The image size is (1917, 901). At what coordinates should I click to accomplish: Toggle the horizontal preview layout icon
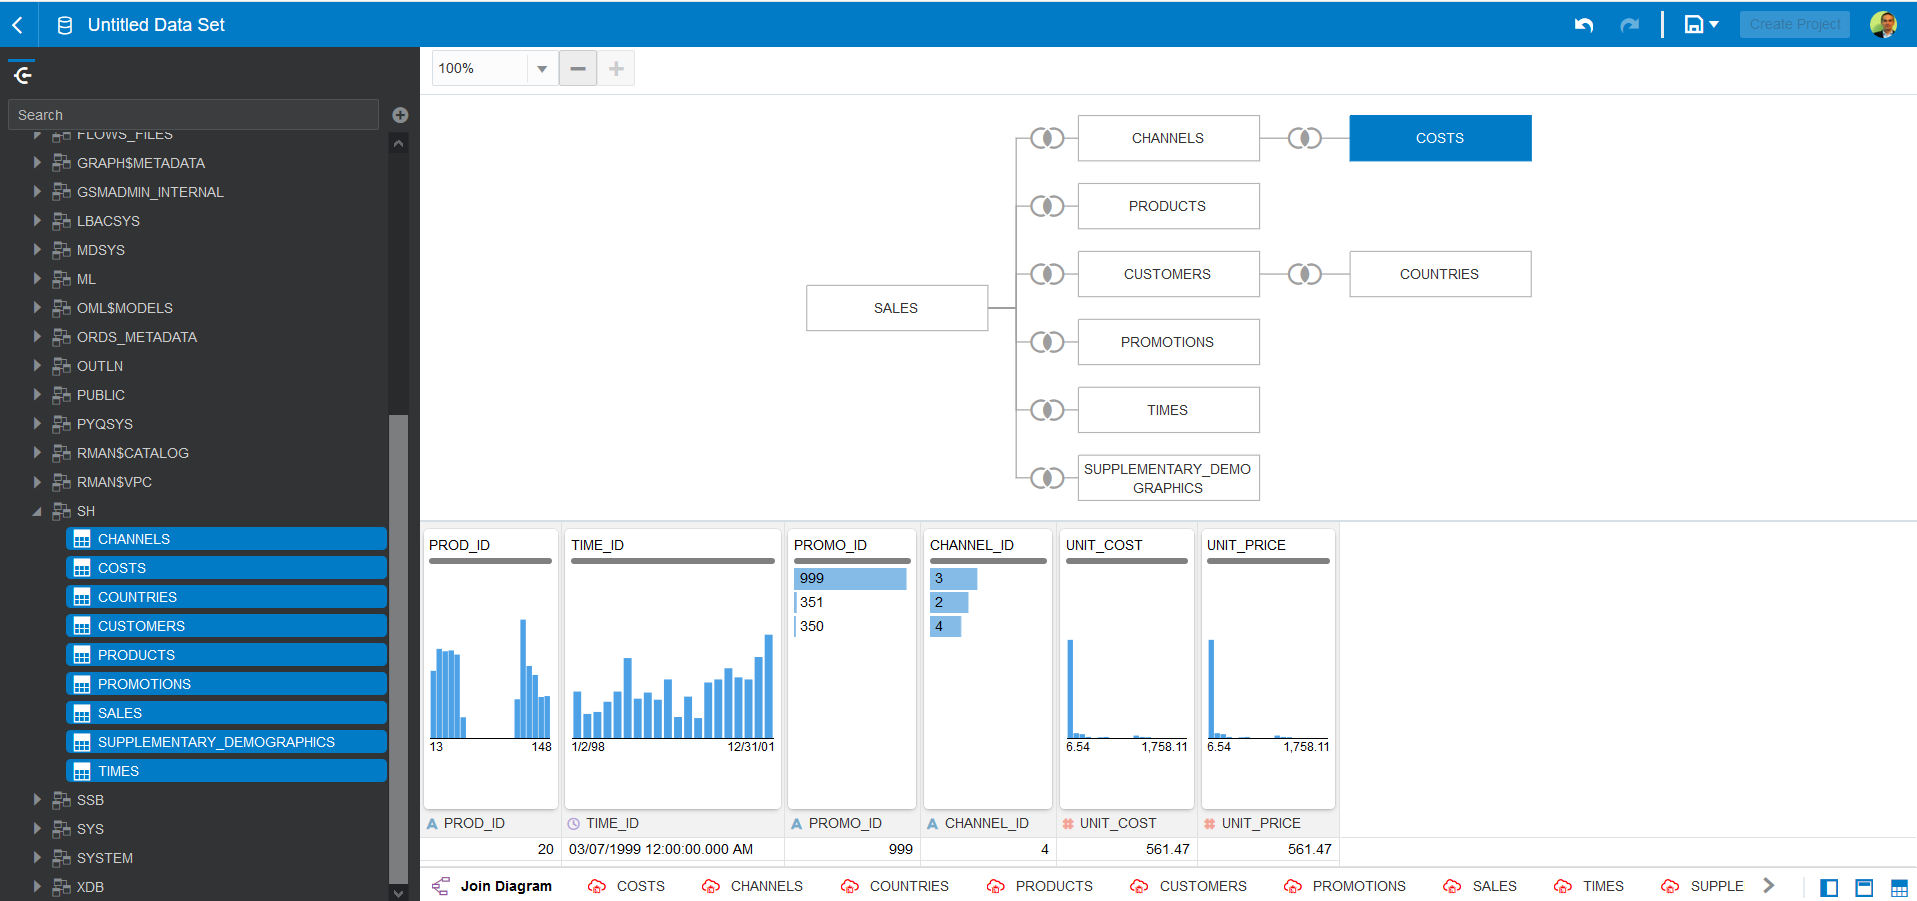tap(1864, 887)
